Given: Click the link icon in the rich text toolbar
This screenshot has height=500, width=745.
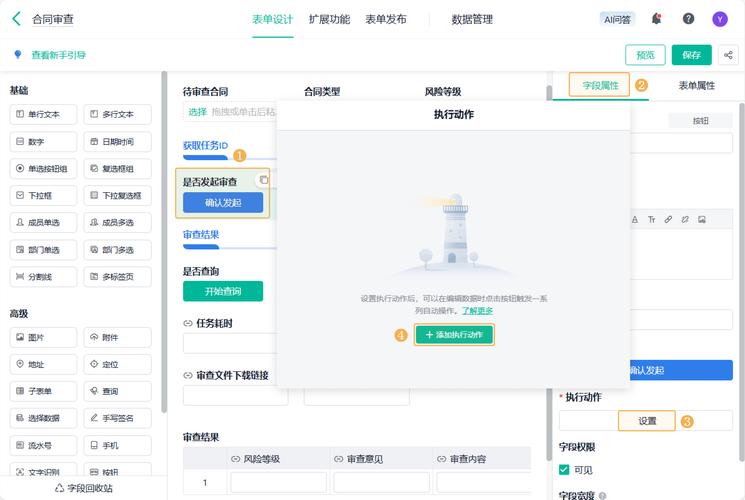Looking at the screenshot, I should click(668, 220).
